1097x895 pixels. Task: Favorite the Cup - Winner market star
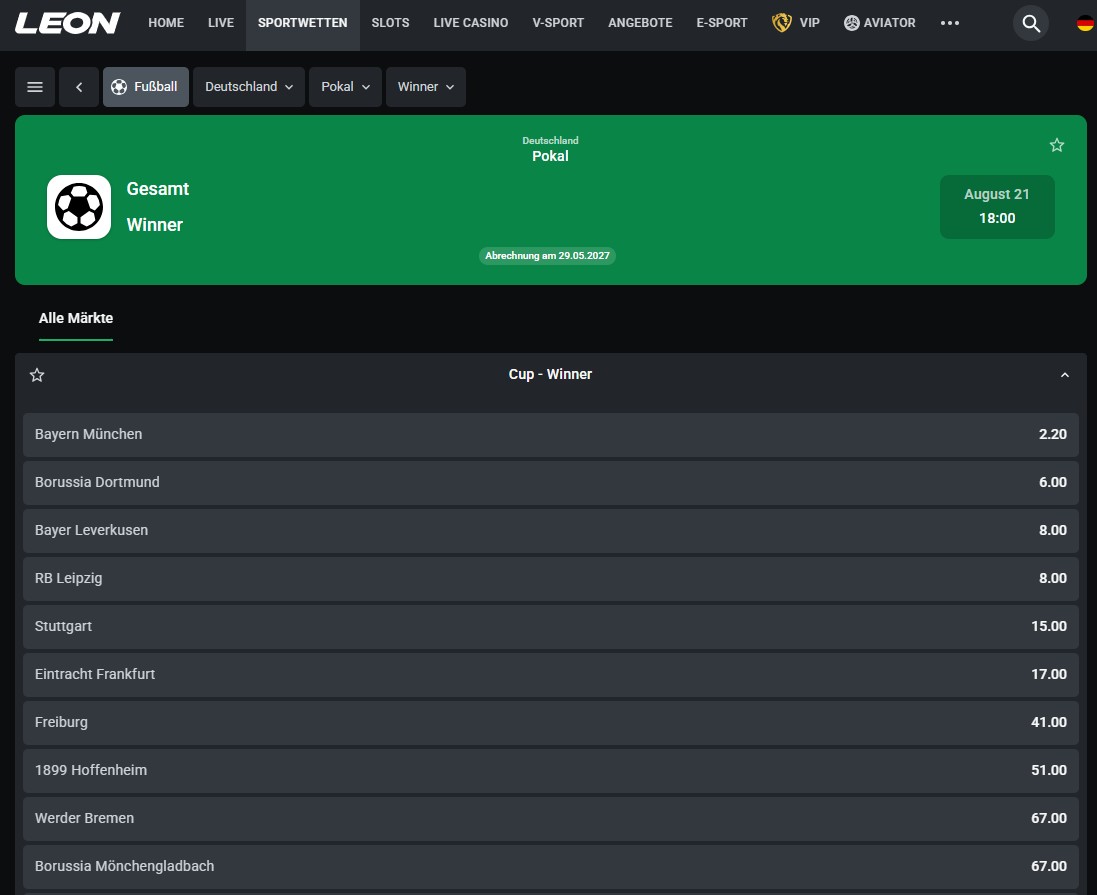point(37,375)
